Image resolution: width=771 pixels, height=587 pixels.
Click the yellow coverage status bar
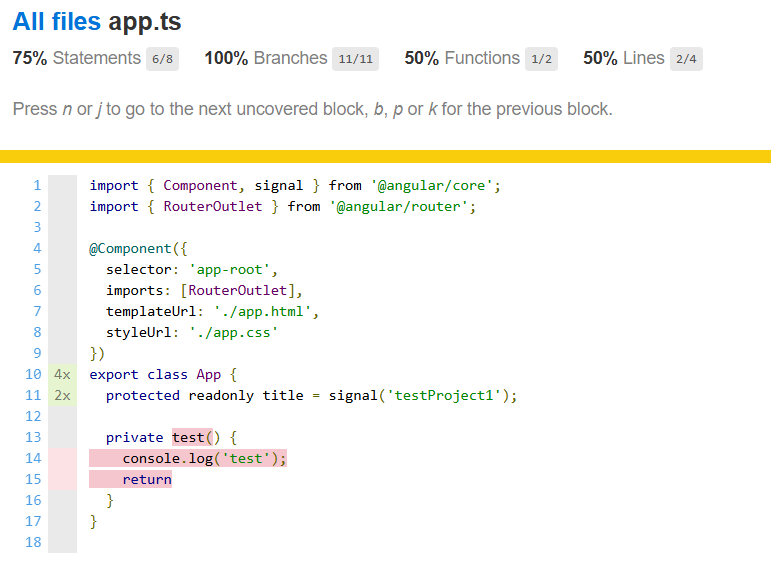click(385, 156)
